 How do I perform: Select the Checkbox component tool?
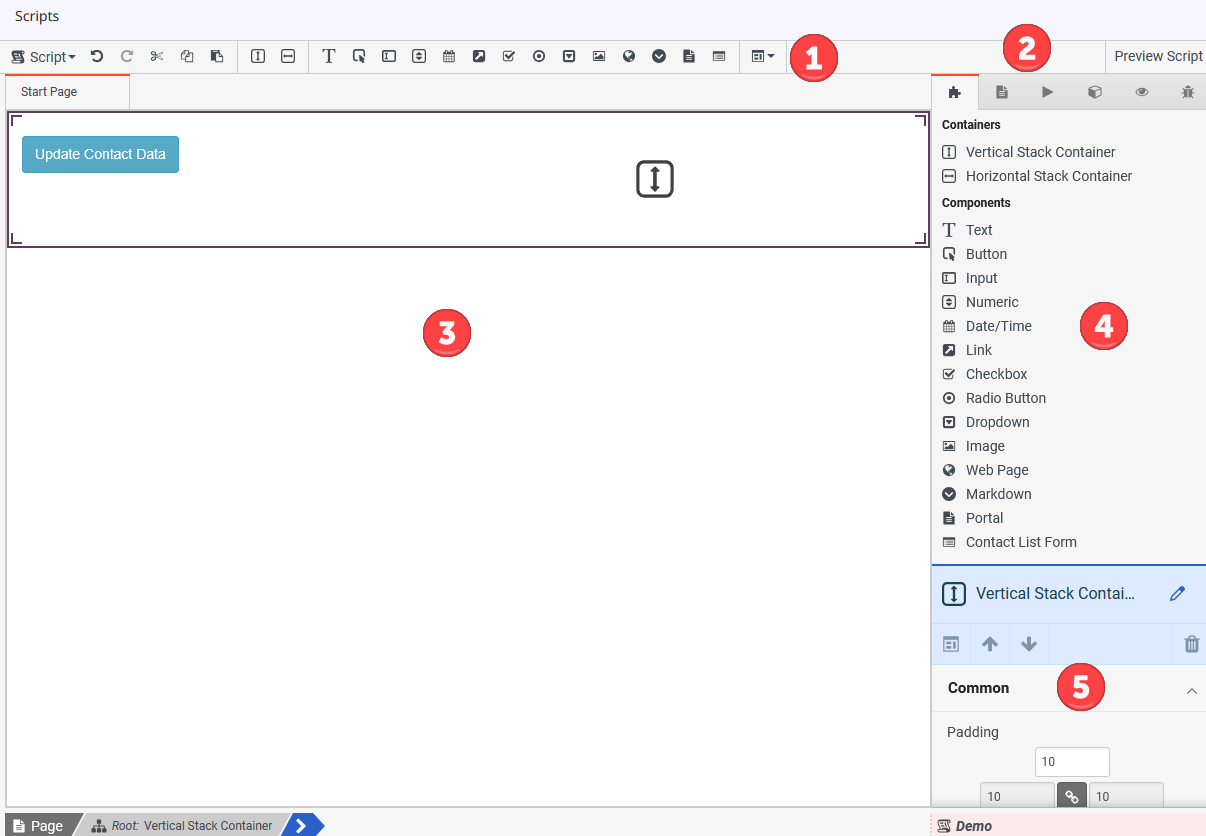click(509, 57)
